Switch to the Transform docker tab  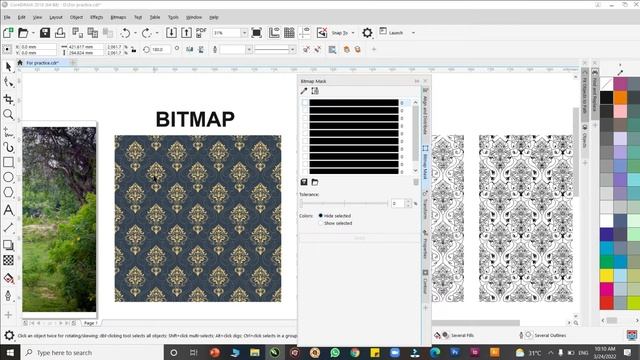(425, 205)
